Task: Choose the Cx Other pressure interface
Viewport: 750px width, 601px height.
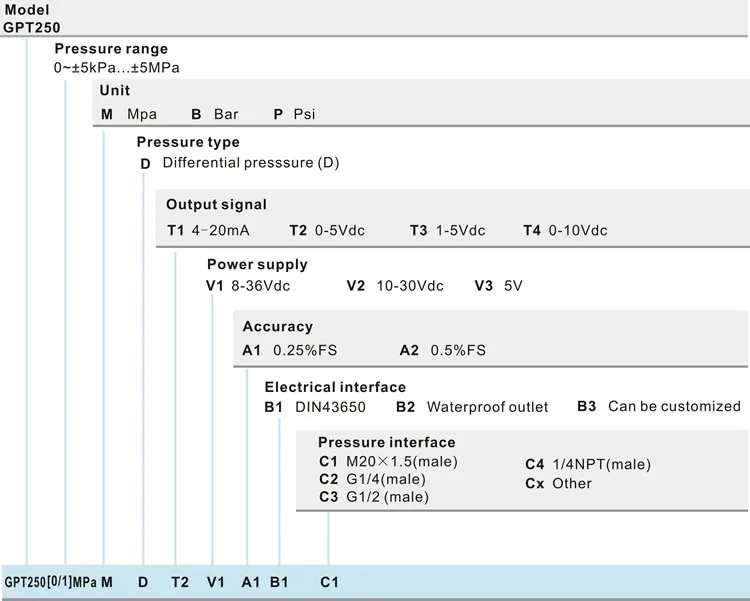Action: (558, 484)
